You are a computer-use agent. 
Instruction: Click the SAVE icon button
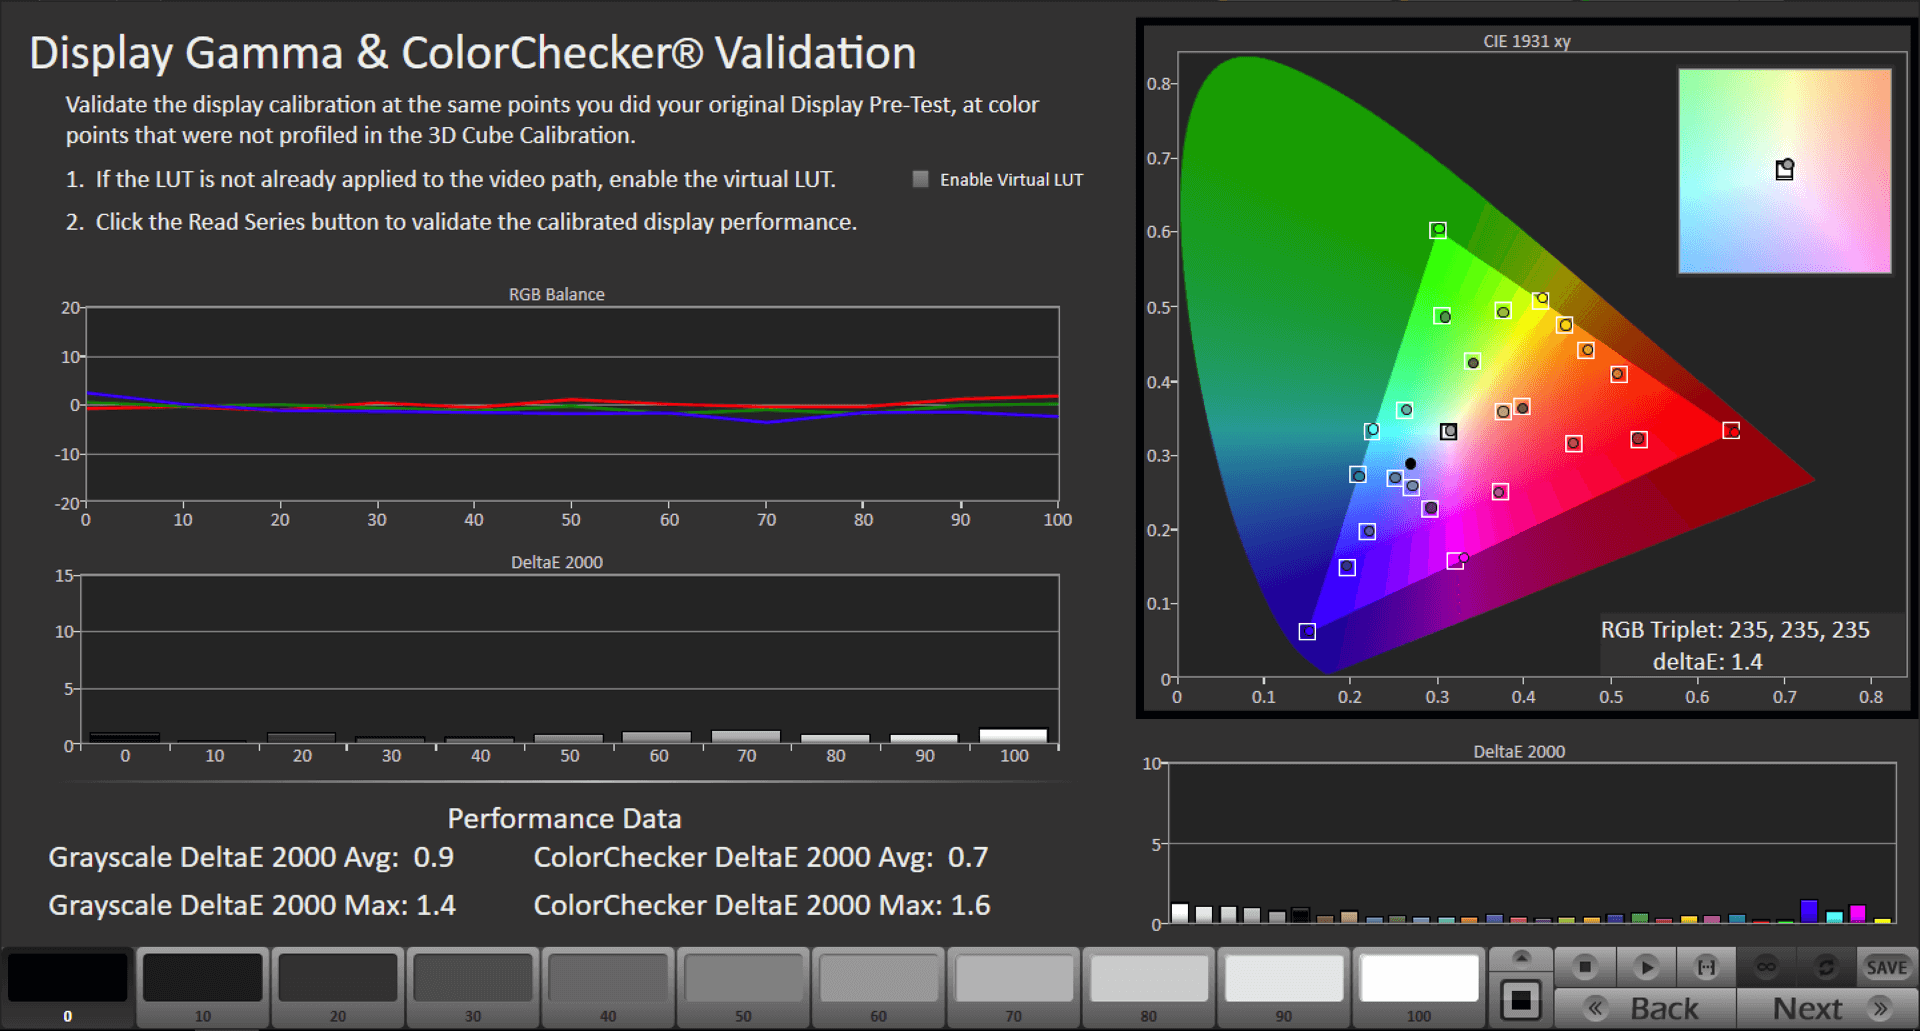pyautogui.click(x=1886, y=967)
